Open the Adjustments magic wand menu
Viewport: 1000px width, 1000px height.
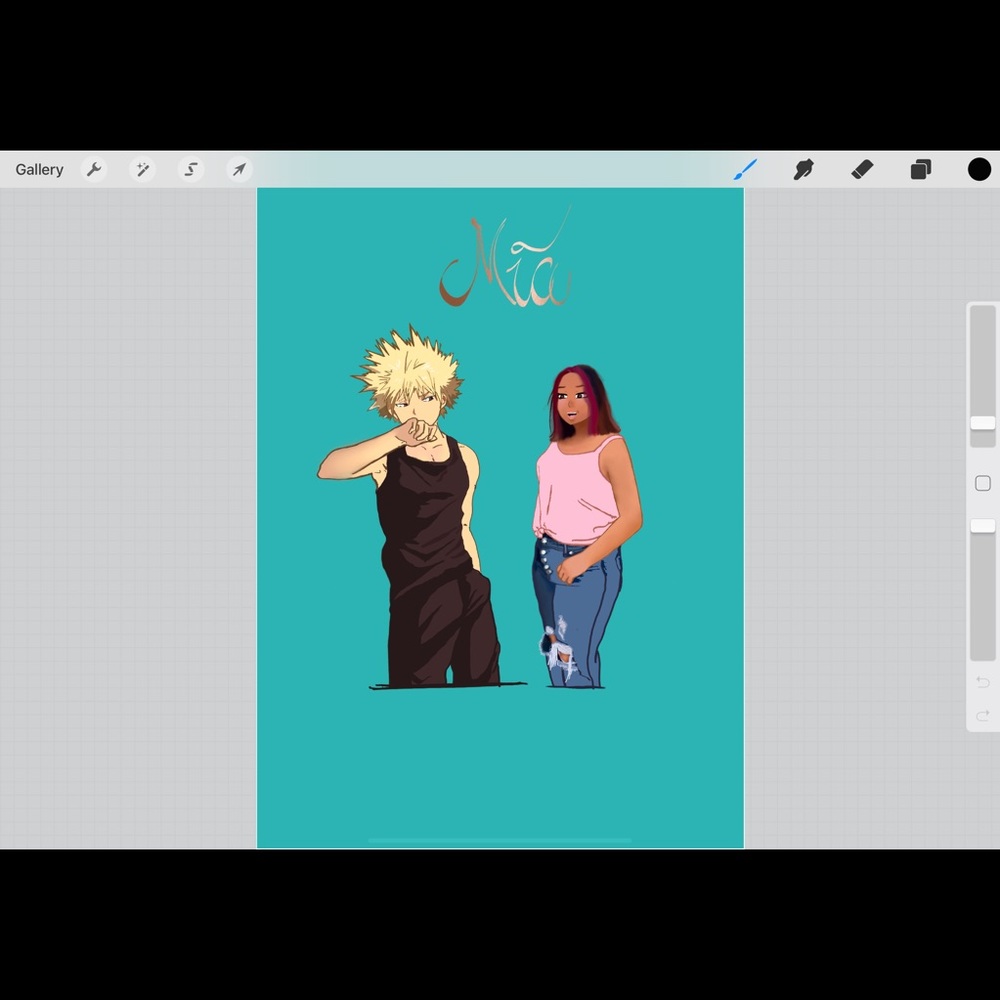coord(142,170)
